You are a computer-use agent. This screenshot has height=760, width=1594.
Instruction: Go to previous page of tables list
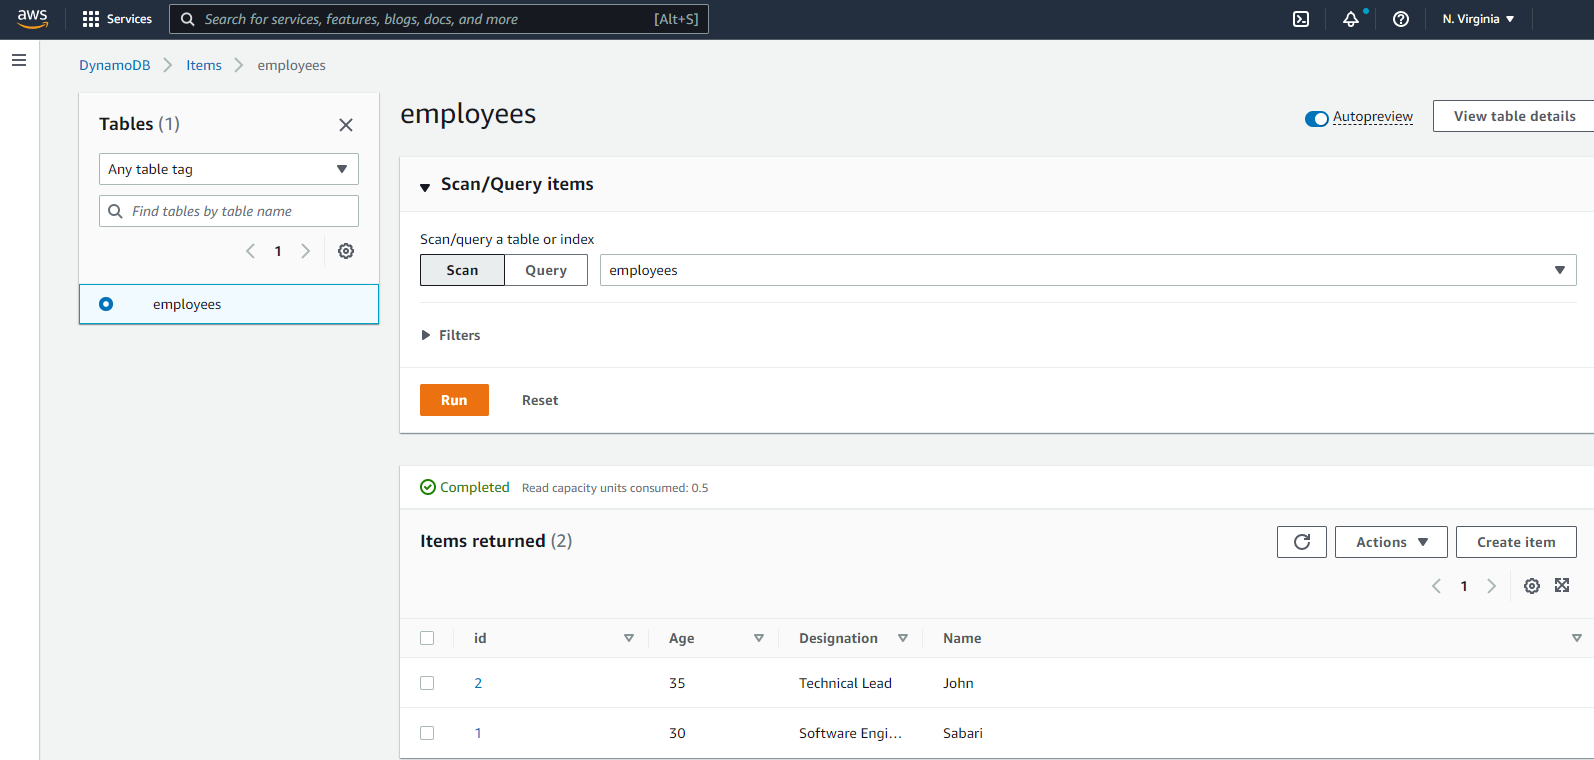coord(250,251)
